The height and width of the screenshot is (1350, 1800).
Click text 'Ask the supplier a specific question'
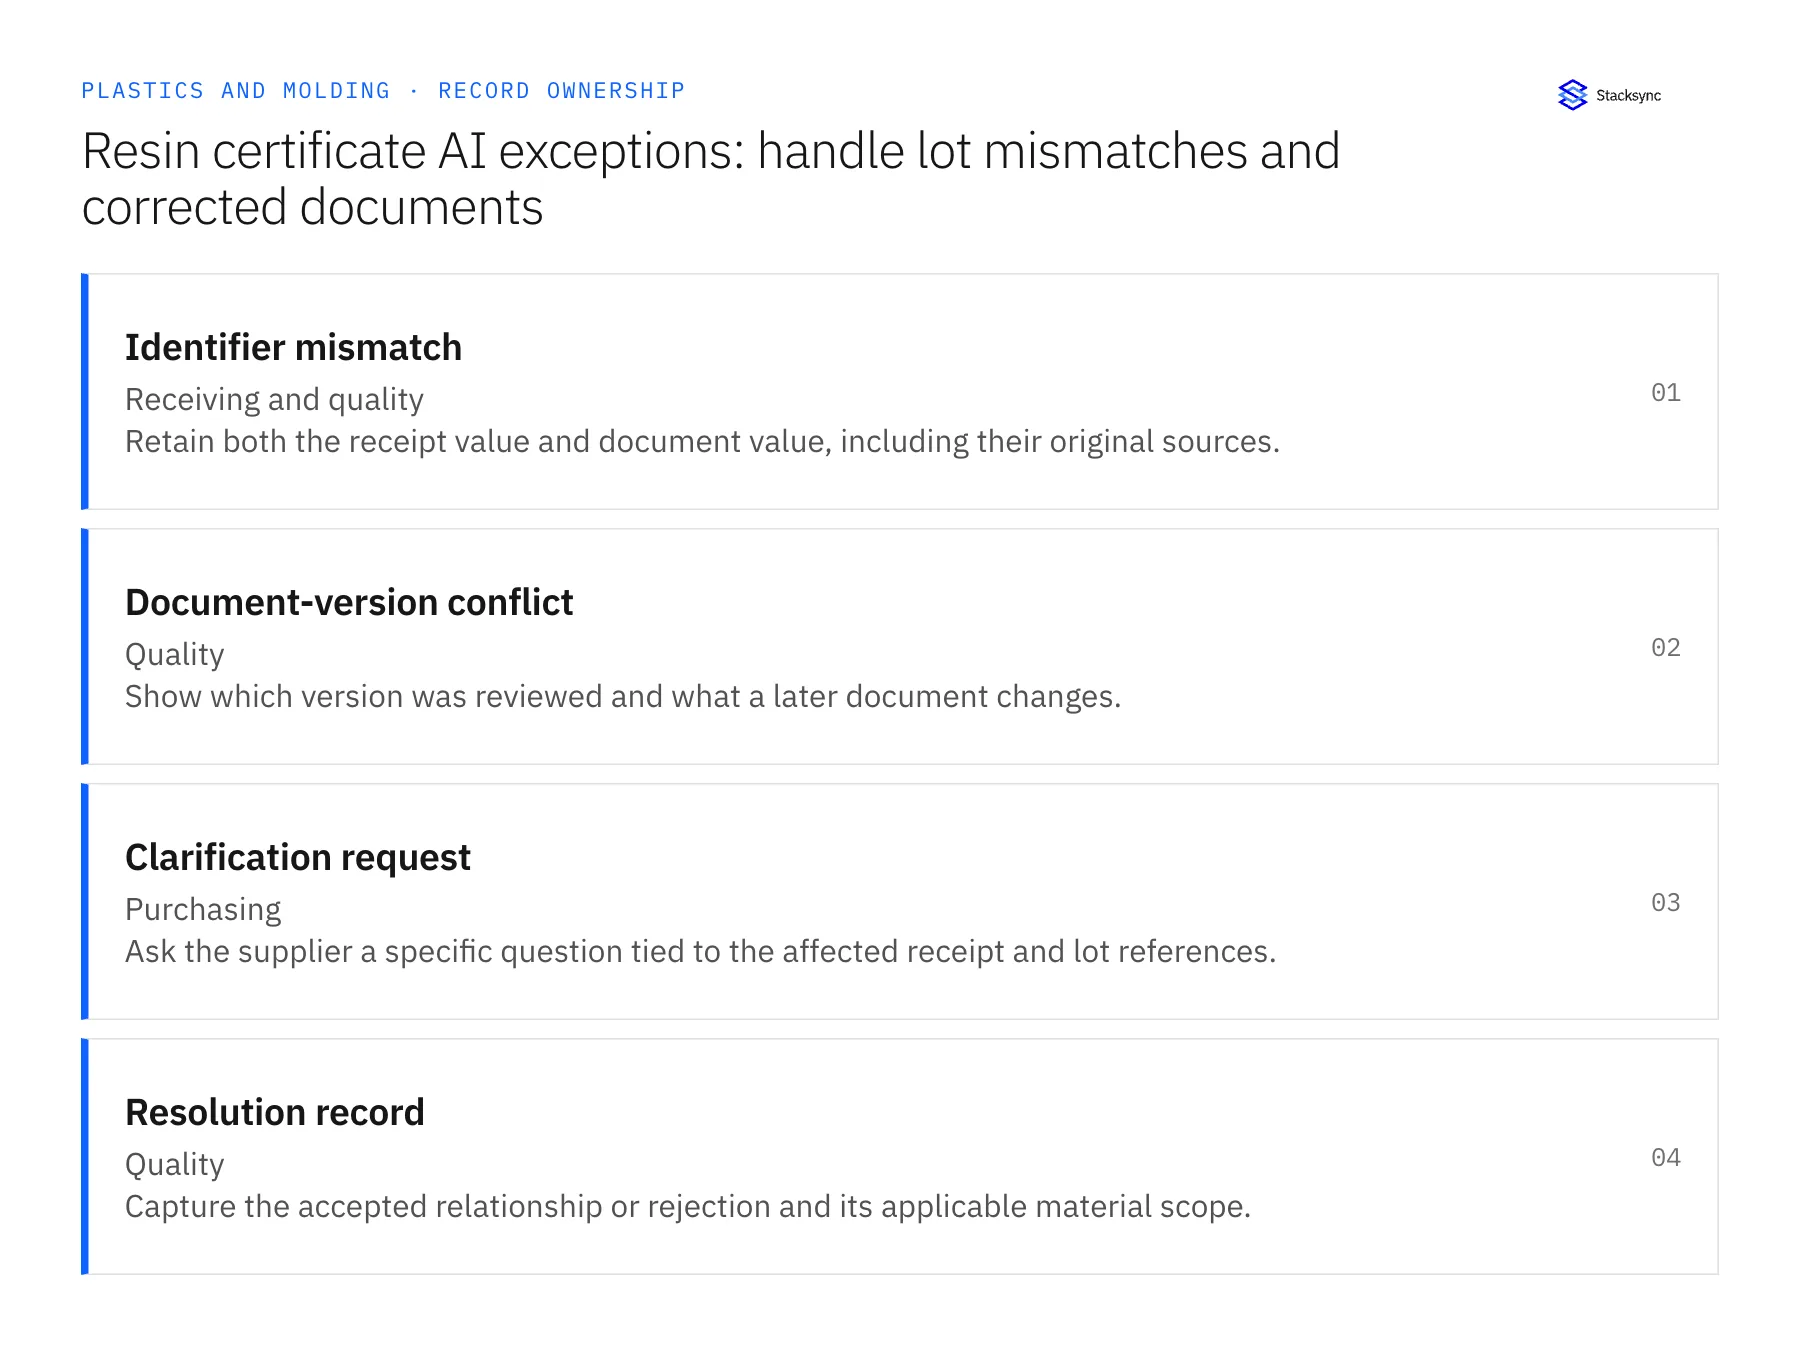(x=374, y=951)
